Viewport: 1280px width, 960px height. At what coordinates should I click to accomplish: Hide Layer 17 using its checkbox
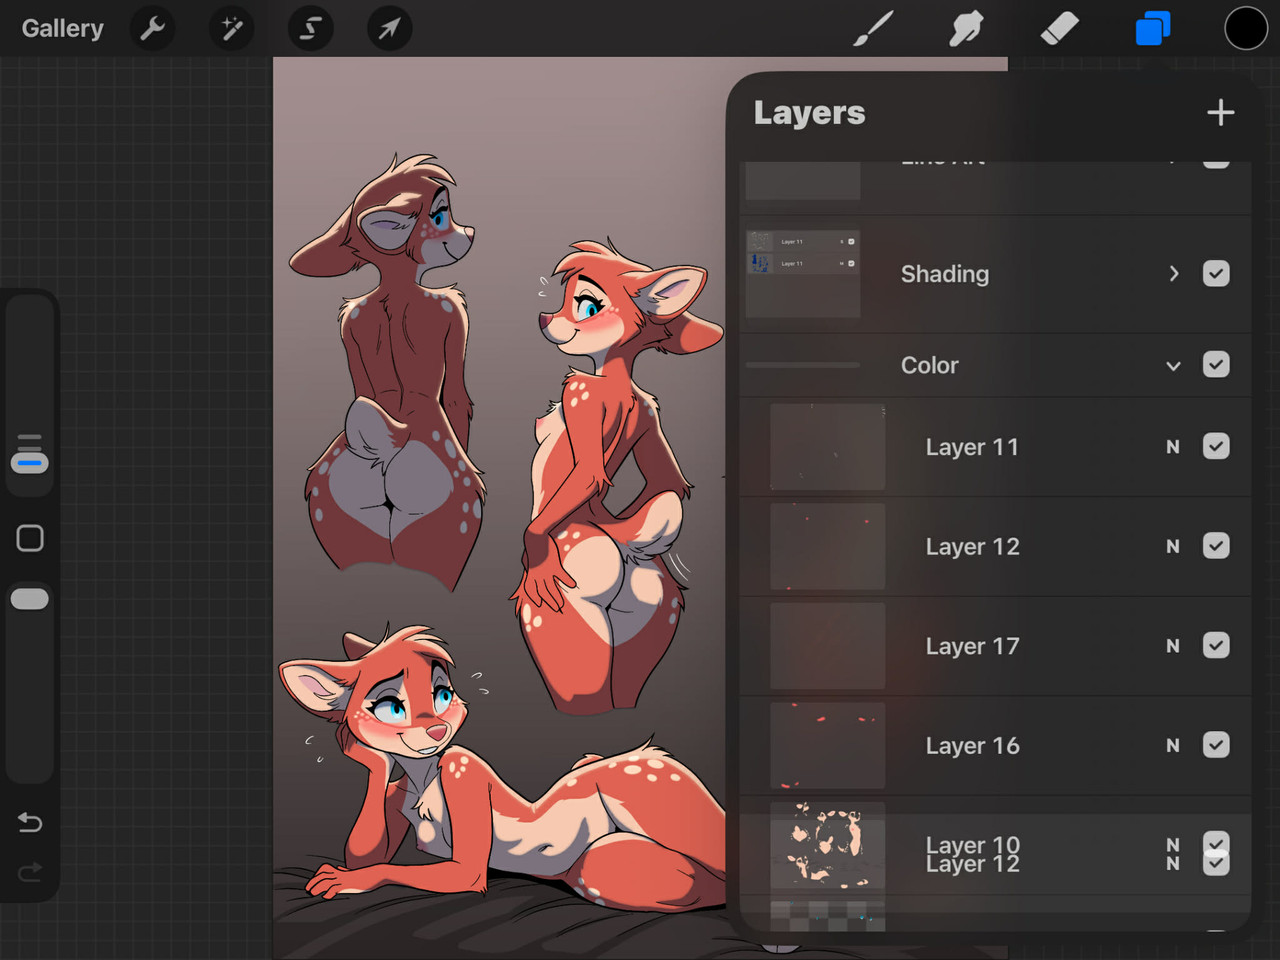[x=1216, y=645]
